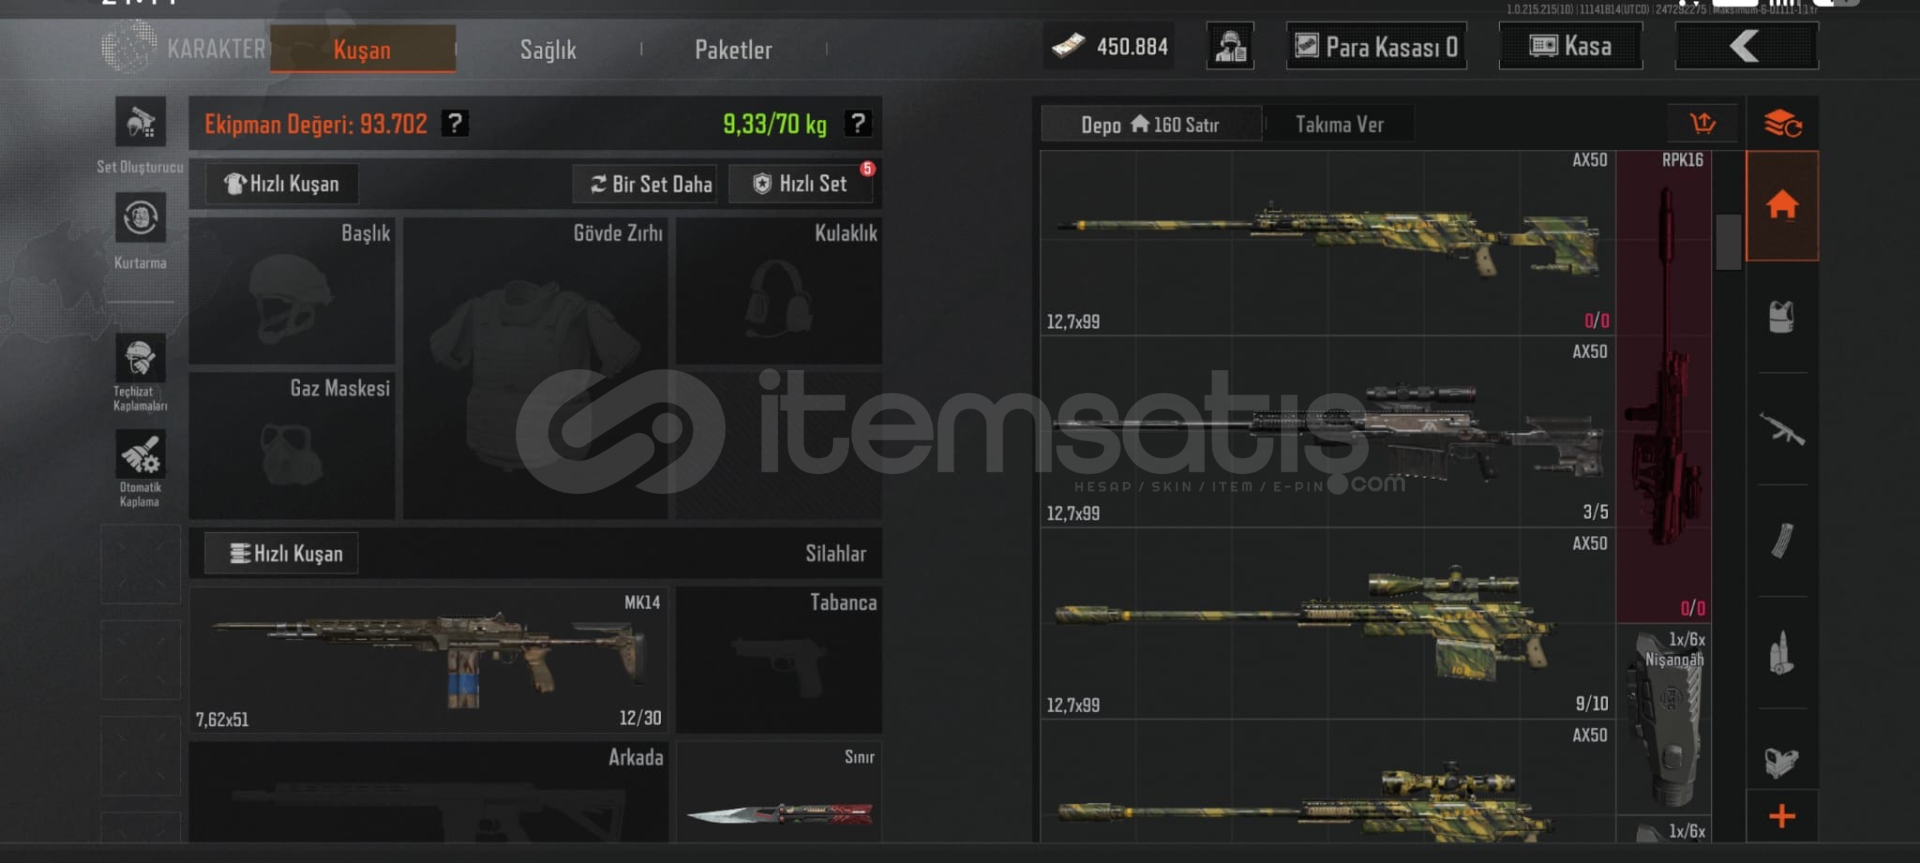This screenshot has height=863, width=1920.
Task: Select the equipped MK14 weapon slot
Action: click(429, 660)
